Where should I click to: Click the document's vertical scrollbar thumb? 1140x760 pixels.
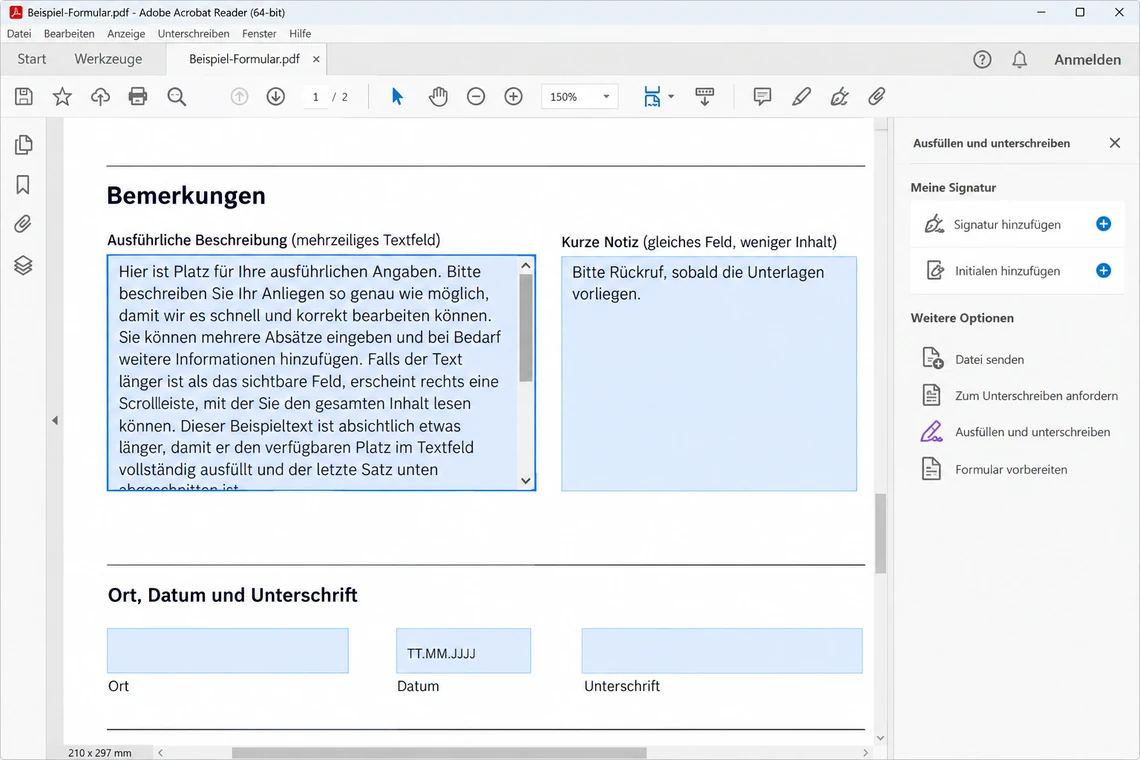click(880, 533)
